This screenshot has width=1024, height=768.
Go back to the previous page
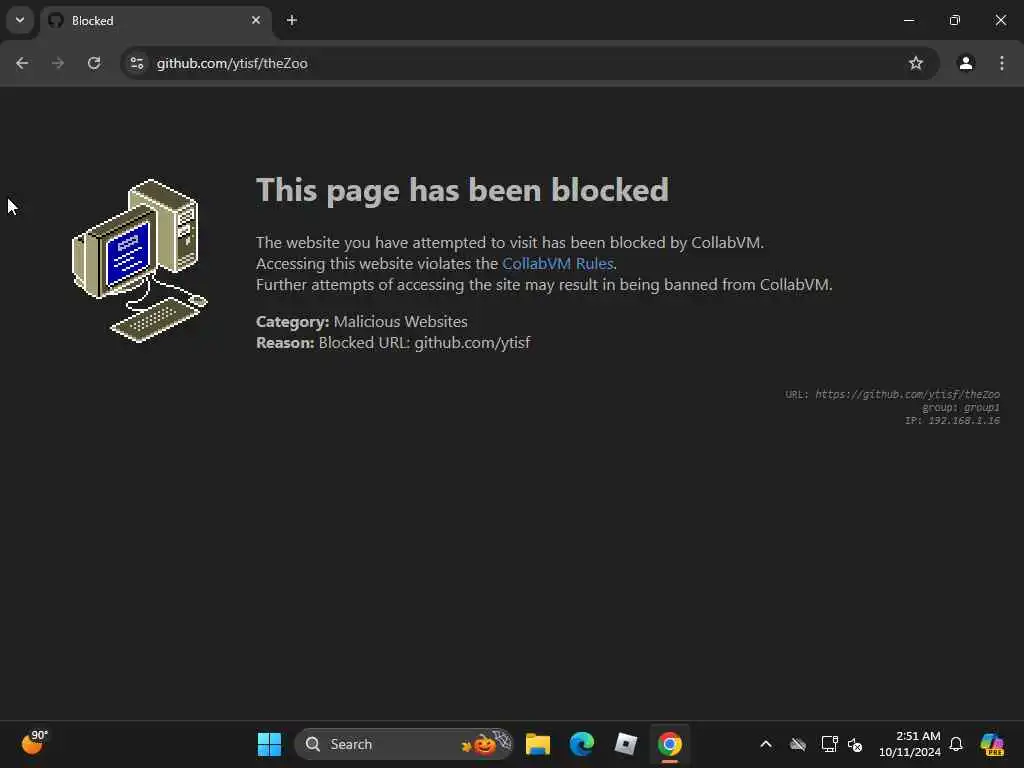(x=22, y=63)
